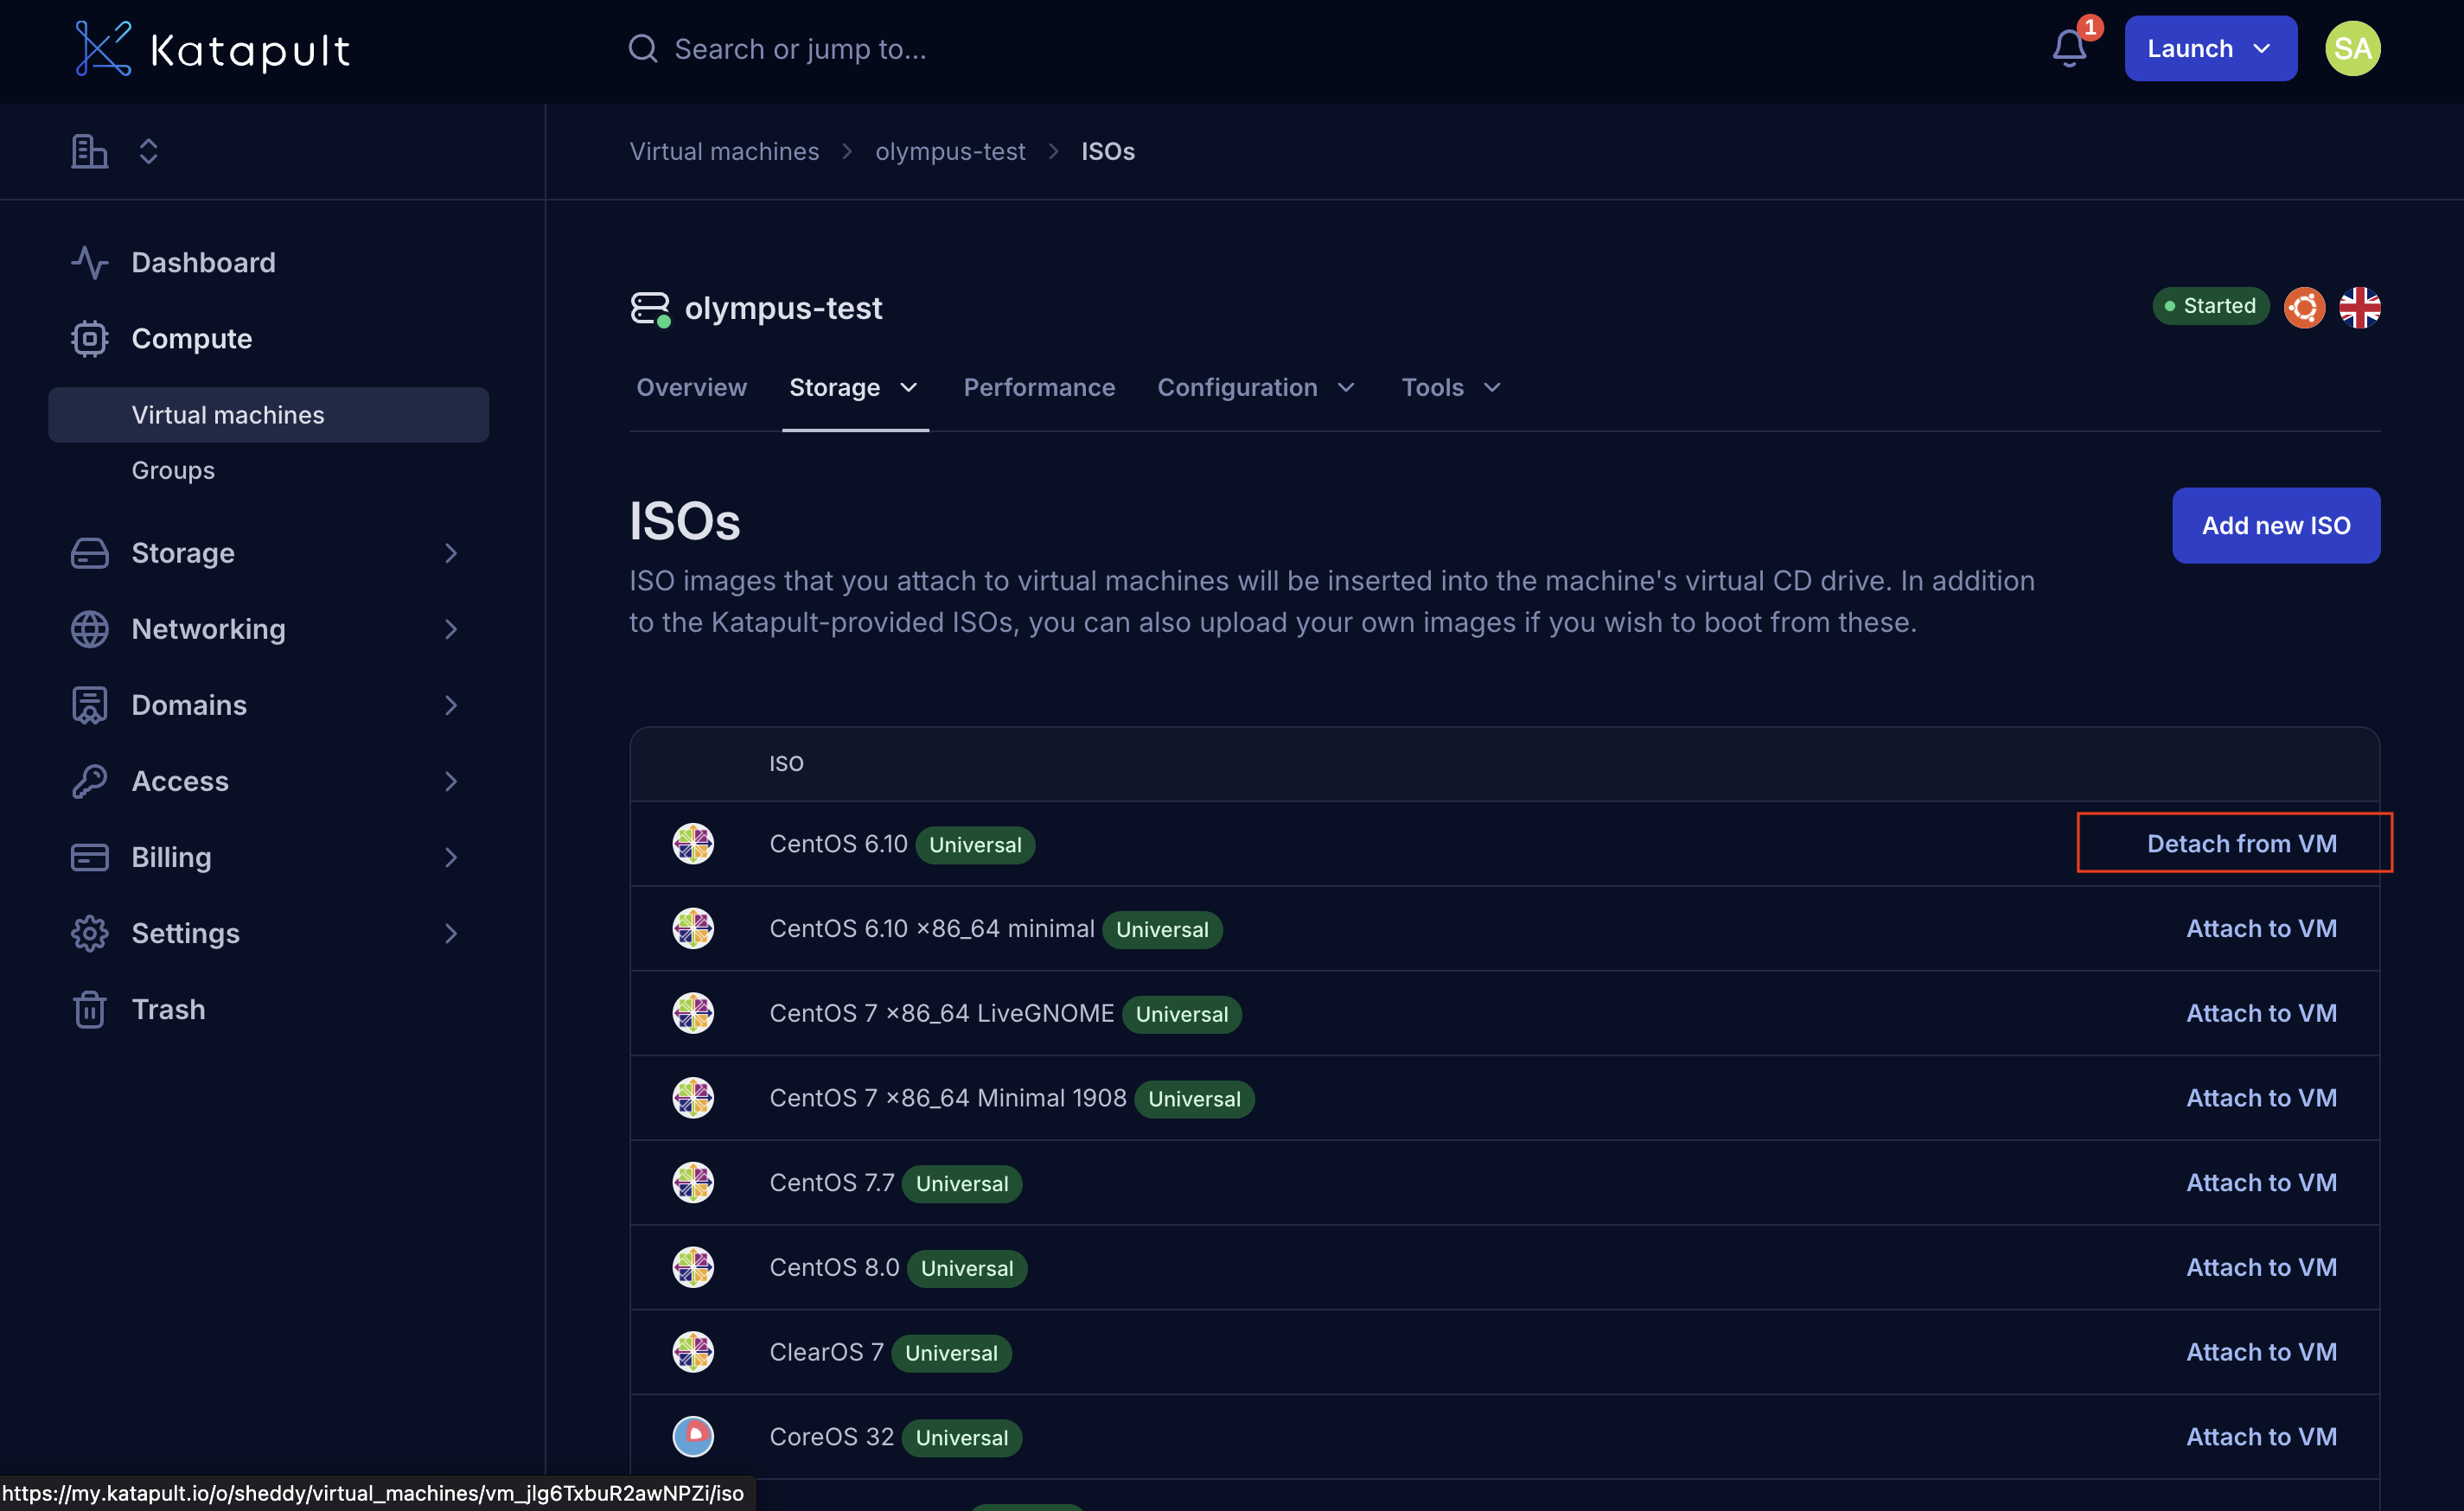Click the Storage drive icon in sidebar
2464x1511 pixels.
click(x=90, y=552)
